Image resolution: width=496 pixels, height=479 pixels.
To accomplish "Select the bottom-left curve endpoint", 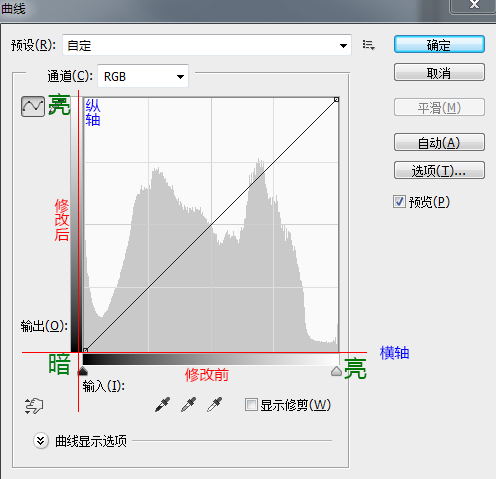I will [x=85, y=350].
